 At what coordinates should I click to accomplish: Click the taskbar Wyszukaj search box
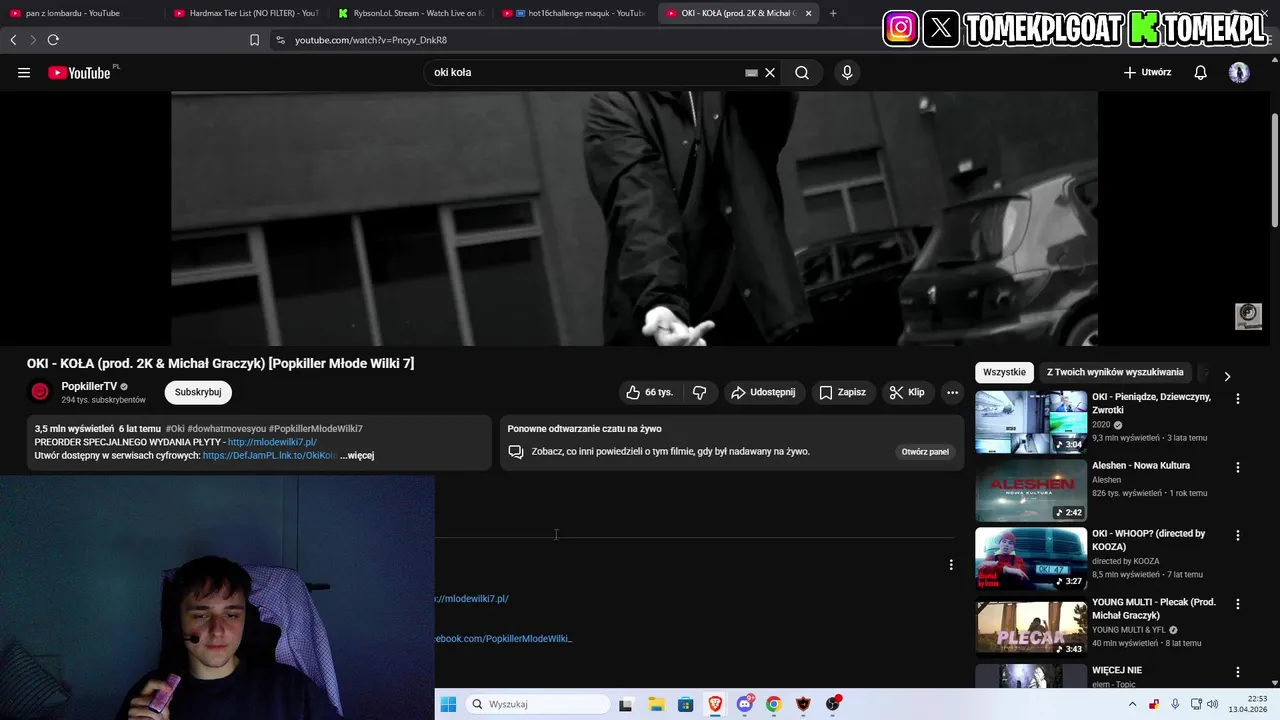click(x=539, y=704)
